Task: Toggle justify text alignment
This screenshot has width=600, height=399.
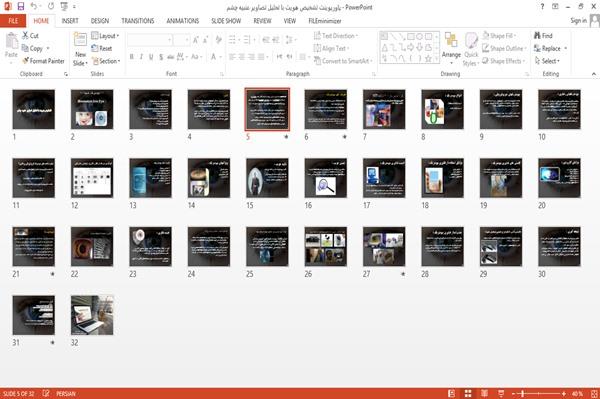Action: [261, 57]
